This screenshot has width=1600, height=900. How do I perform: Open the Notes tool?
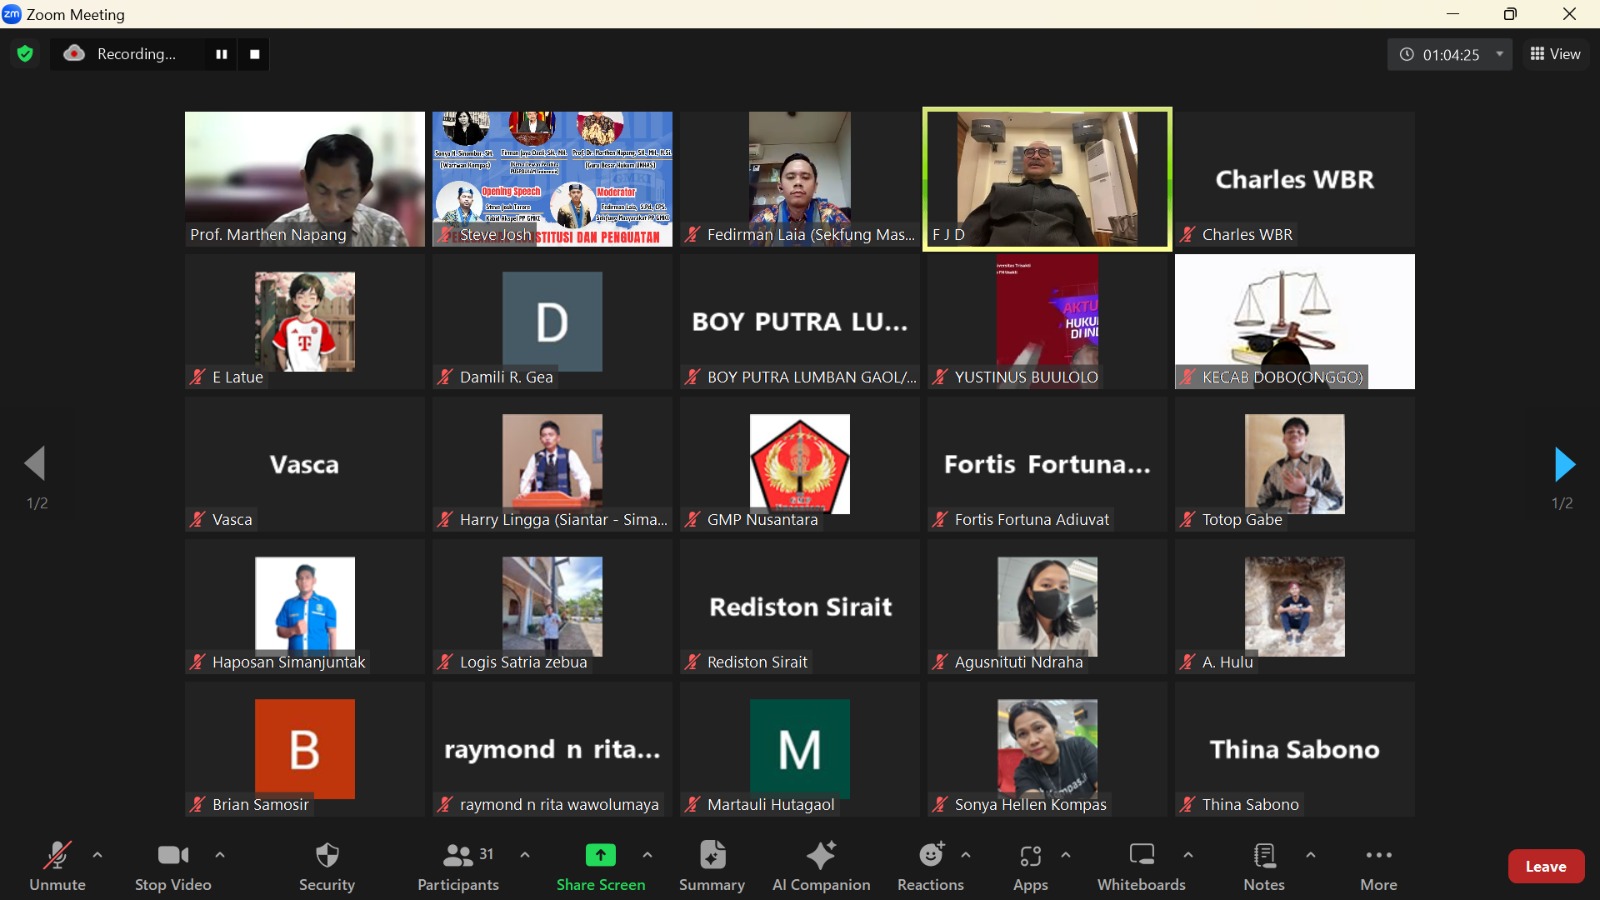tap(1264, 866)
